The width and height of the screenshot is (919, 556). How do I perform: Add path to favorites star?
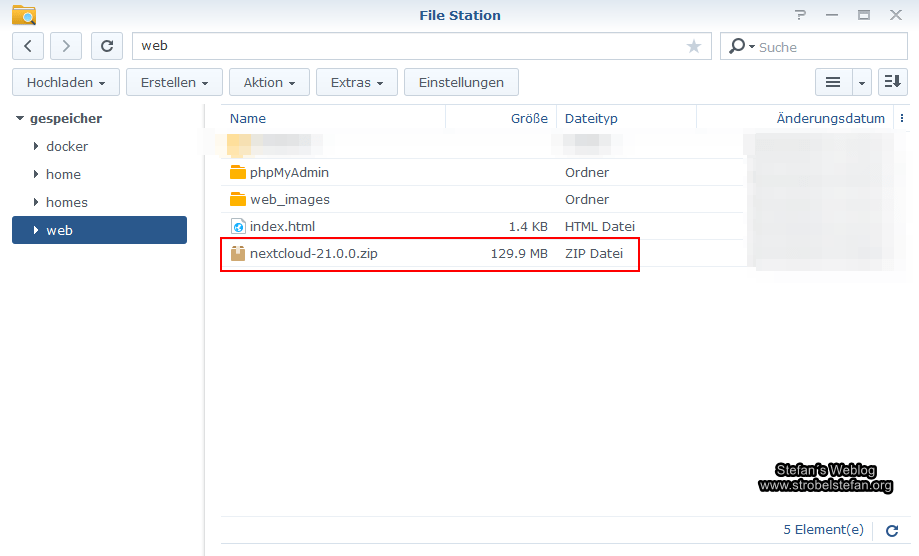(694, 46)
